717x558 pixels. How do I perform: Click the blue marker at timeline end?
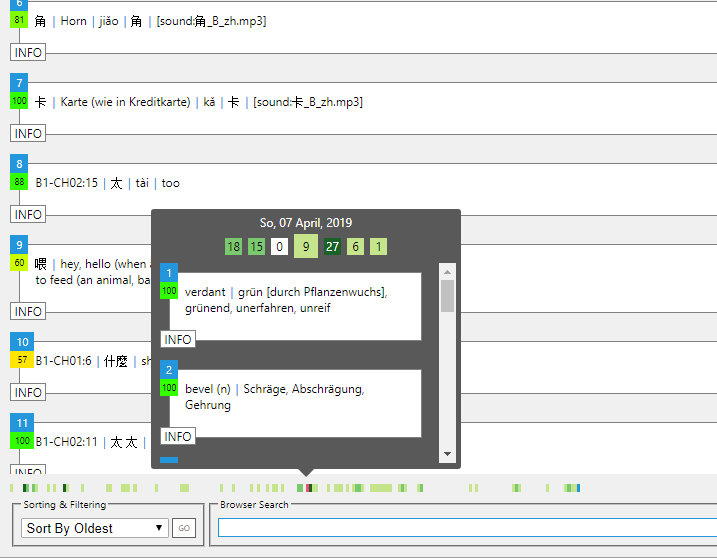(578, 488)
